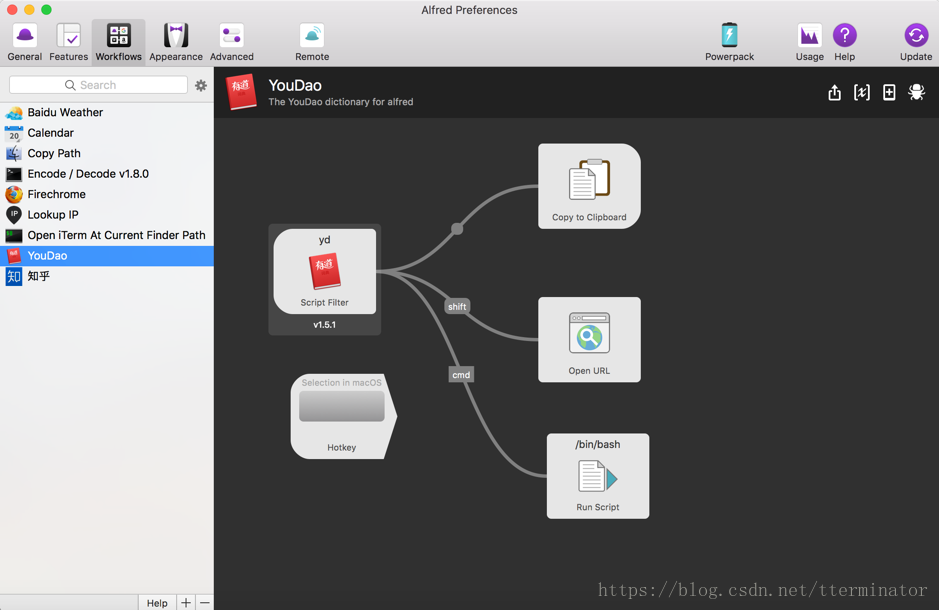This screenshot has width=939, height=610.
Task: Open the Advanced tab
Action: [x=232, y=42]
